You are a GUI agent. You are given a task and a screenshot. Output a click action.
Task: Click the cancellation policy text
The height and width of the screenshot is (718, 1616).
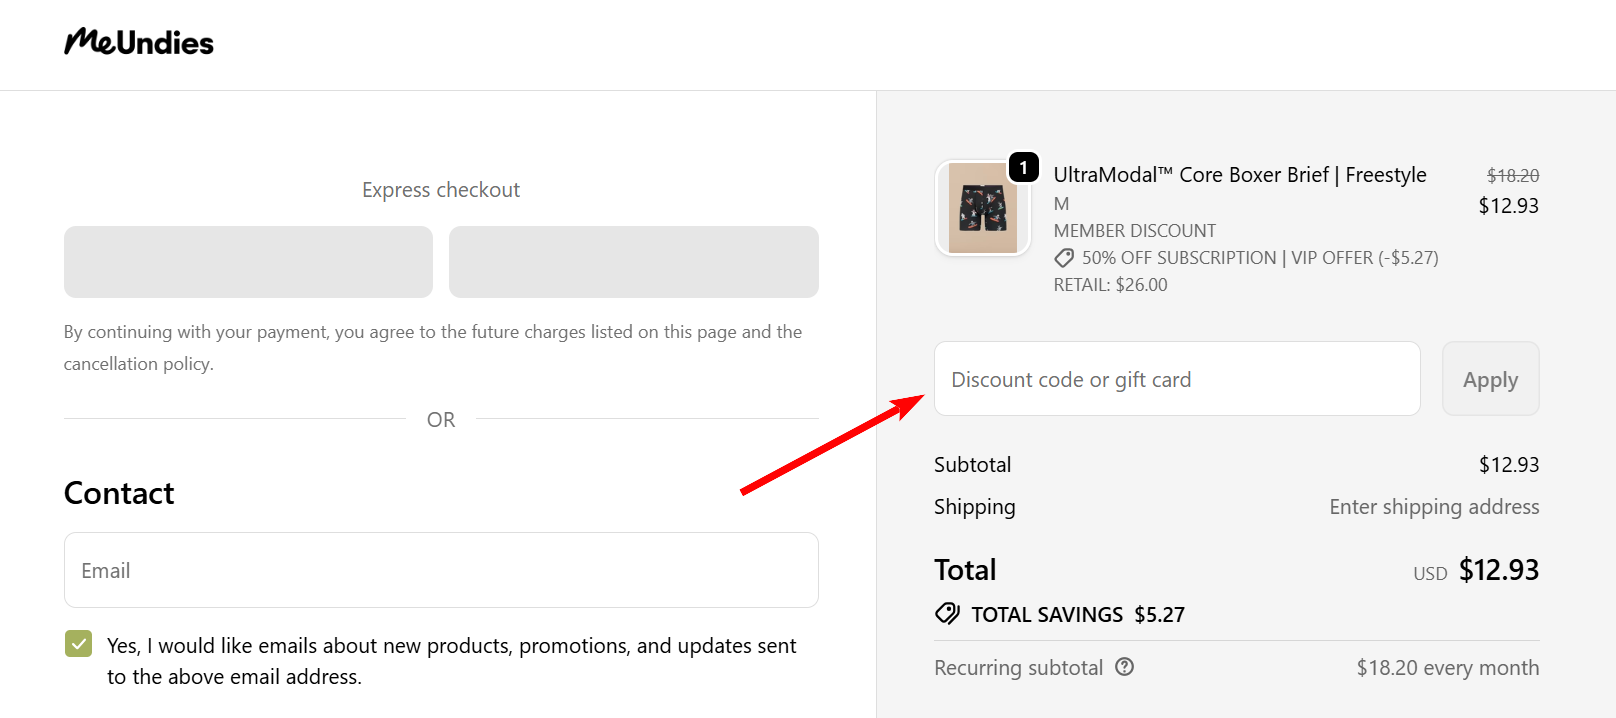click(138, 364)
